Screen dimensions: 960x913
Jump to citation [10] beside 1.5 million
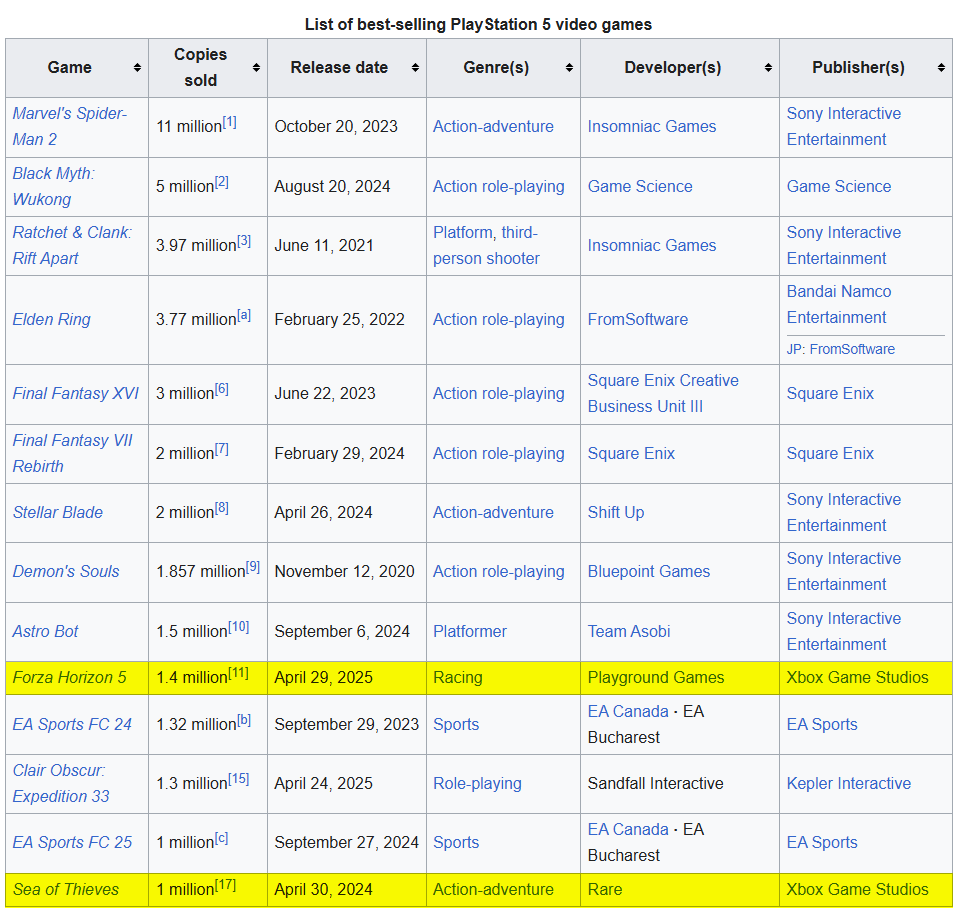coord(239,628)
